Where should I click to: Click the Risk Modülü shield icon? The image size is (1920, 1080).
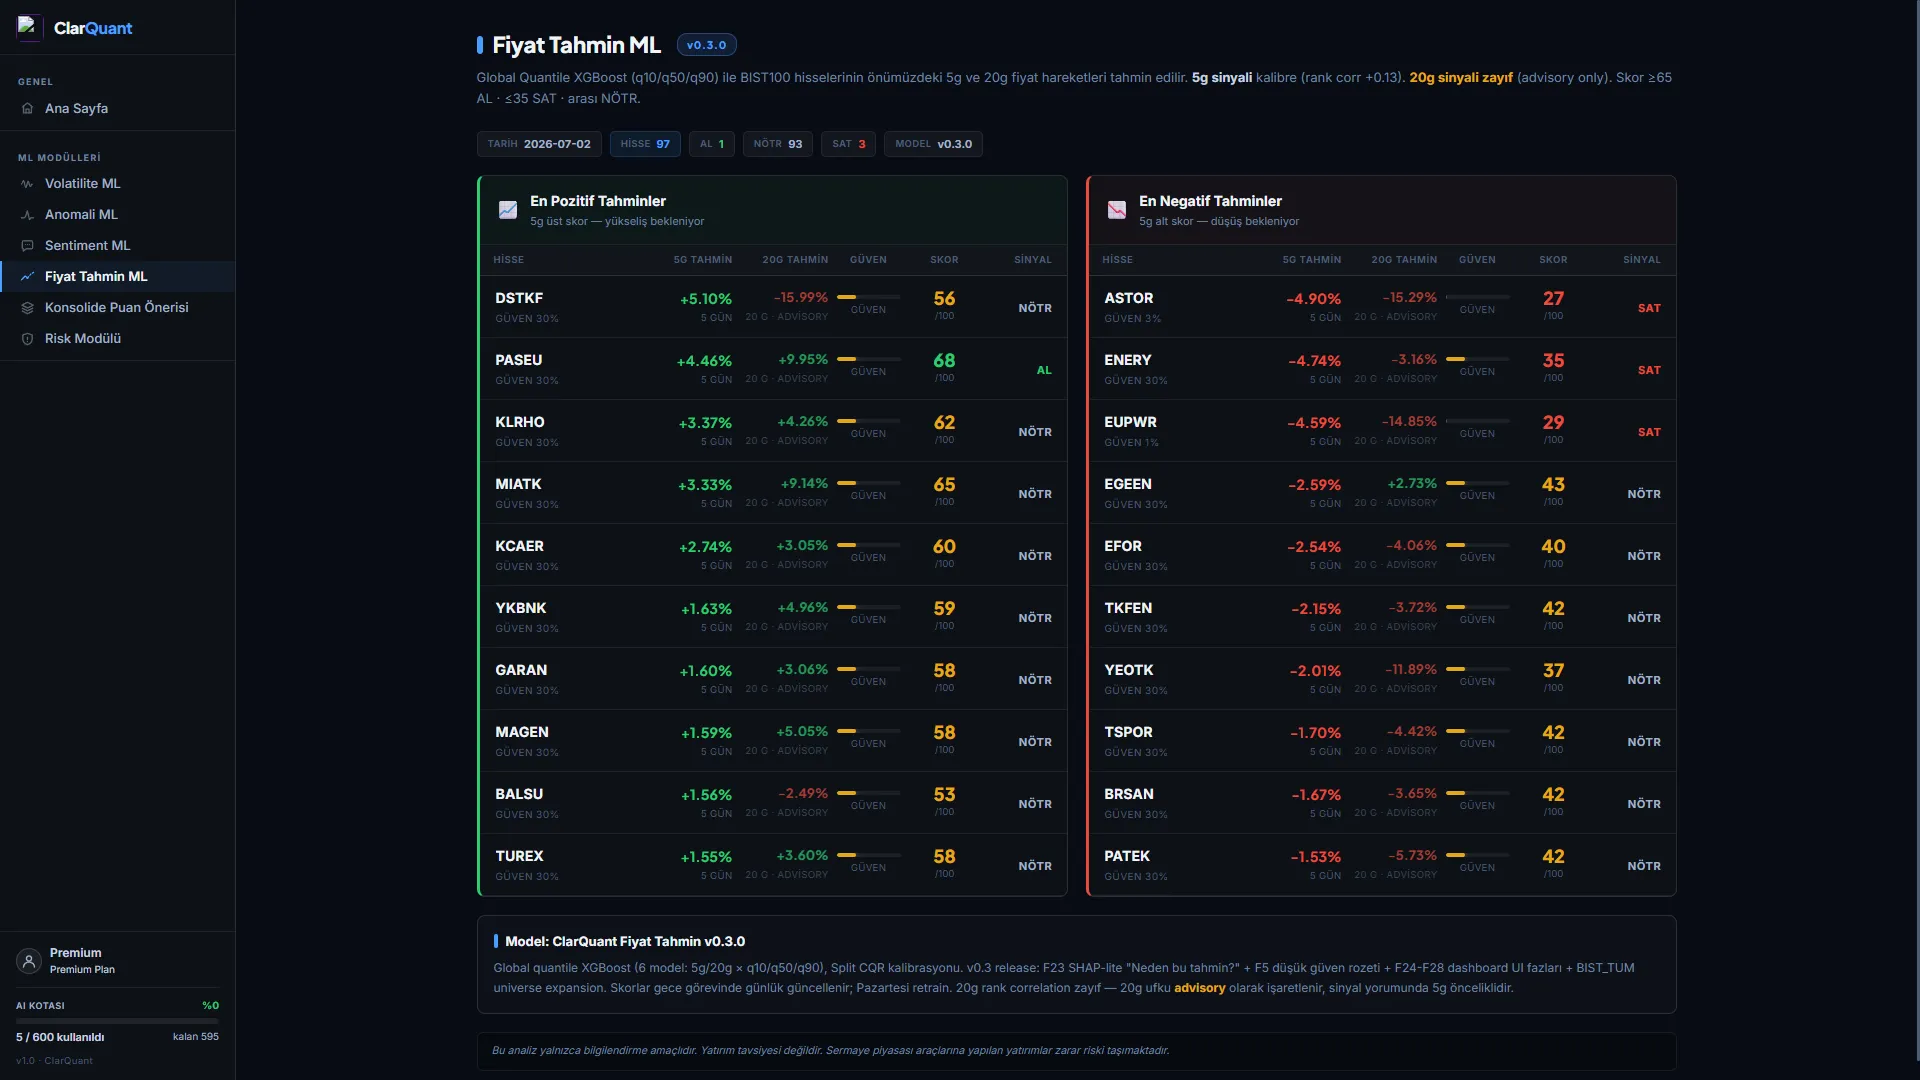[x=27, y=339]
